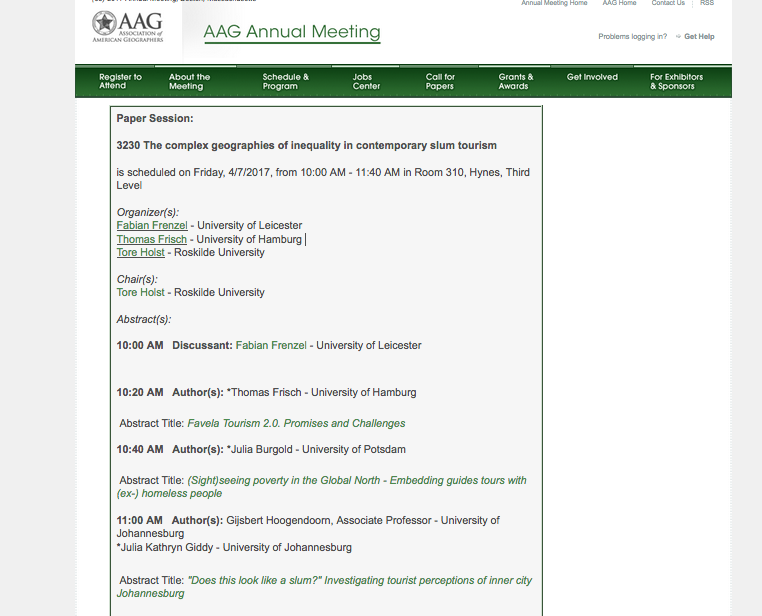The image size is (762, 616).
Task: Open abstract (Sight)seeing poverty in Global North
Action: (x=321, y=487)
